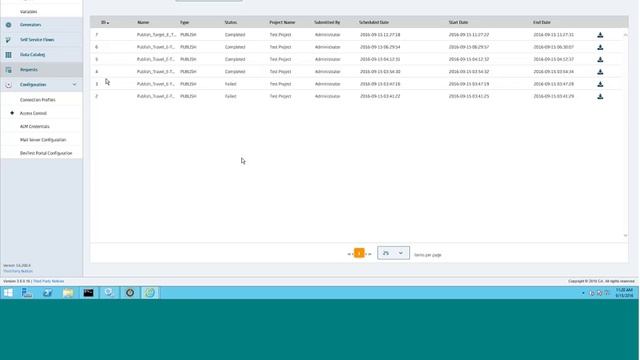Click the Generators sidebar icon
640x360 pixels.
[9, 25]
